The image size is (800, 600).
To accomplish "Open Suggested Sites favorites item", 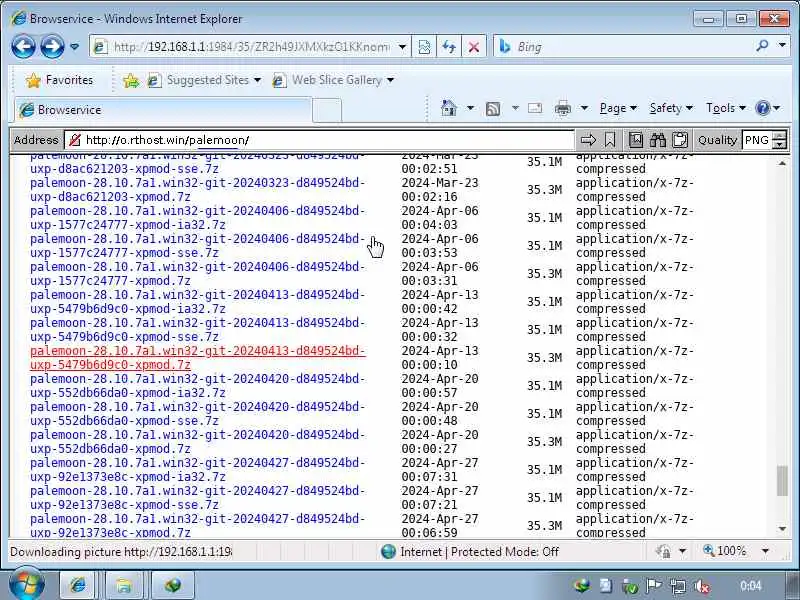I will coord(204,80).
